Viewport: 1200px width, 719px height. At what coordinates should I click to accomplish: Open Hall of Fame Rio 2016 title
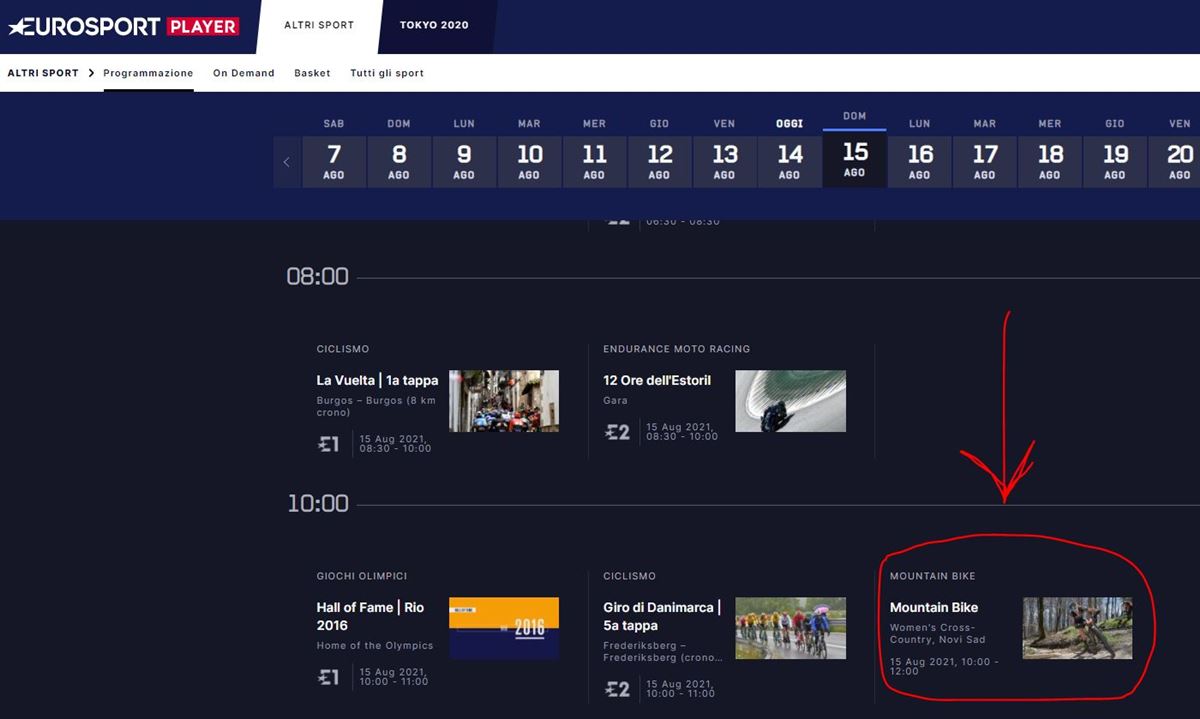click(x=370, y=616)
